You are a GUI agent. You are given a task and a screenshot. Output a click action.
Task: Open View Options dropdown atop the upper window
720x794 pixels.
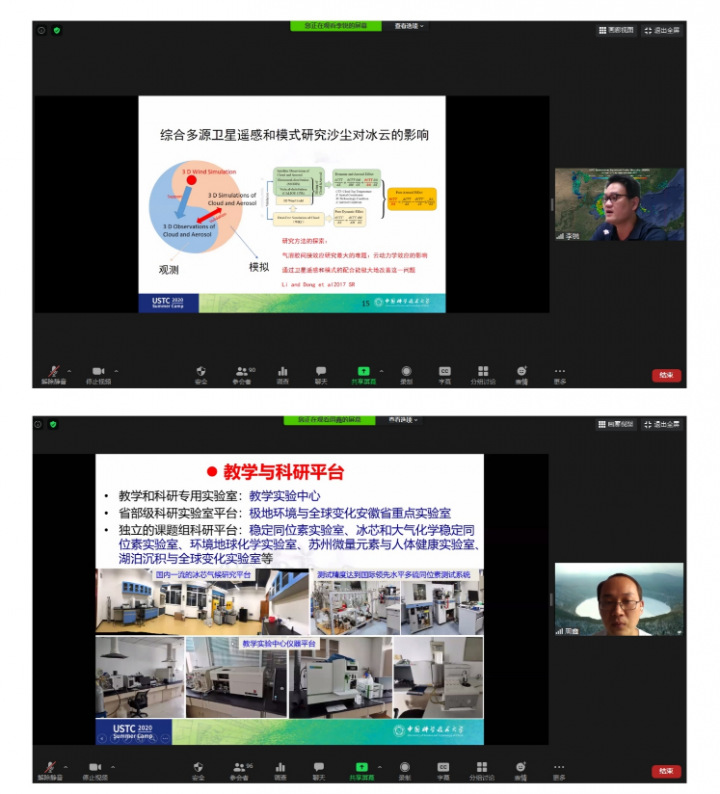pos(408,26)
